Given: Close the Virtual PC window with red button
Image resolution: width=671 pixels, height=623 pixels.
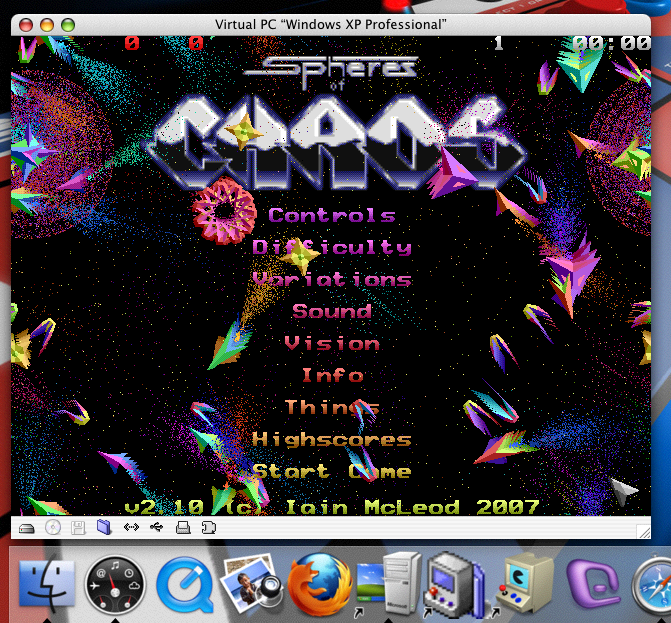Looking at the screenshot, I should click(x=26, y=25).
